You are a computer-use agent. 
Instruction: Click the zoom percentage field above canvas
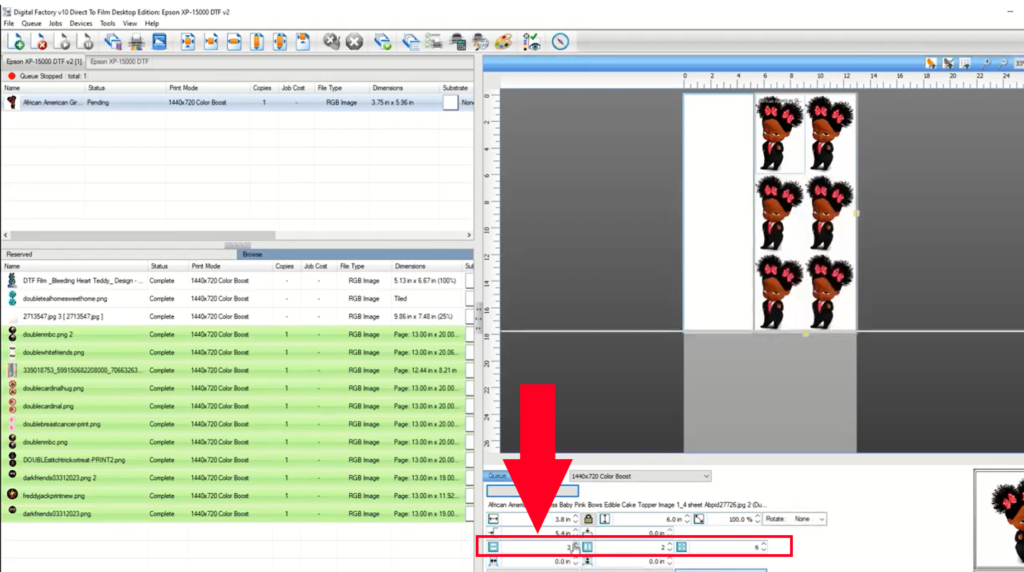pyautogui.click(x=1019, y=63)
